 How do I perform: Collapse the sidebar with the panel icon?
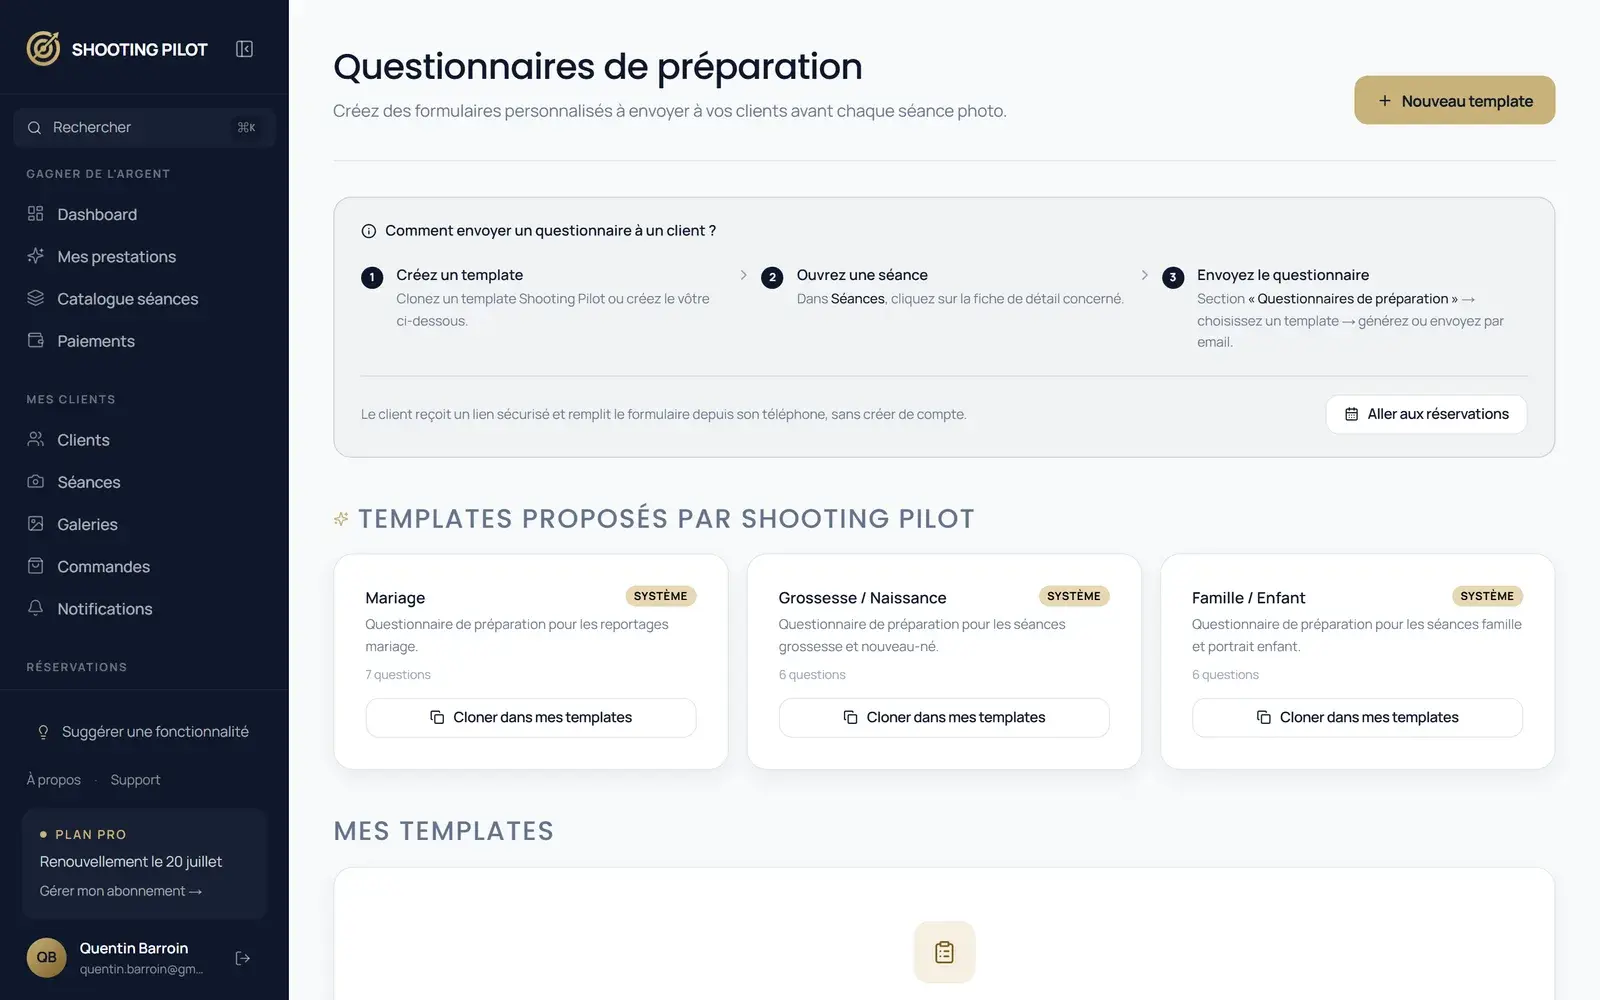pos(244,49)
